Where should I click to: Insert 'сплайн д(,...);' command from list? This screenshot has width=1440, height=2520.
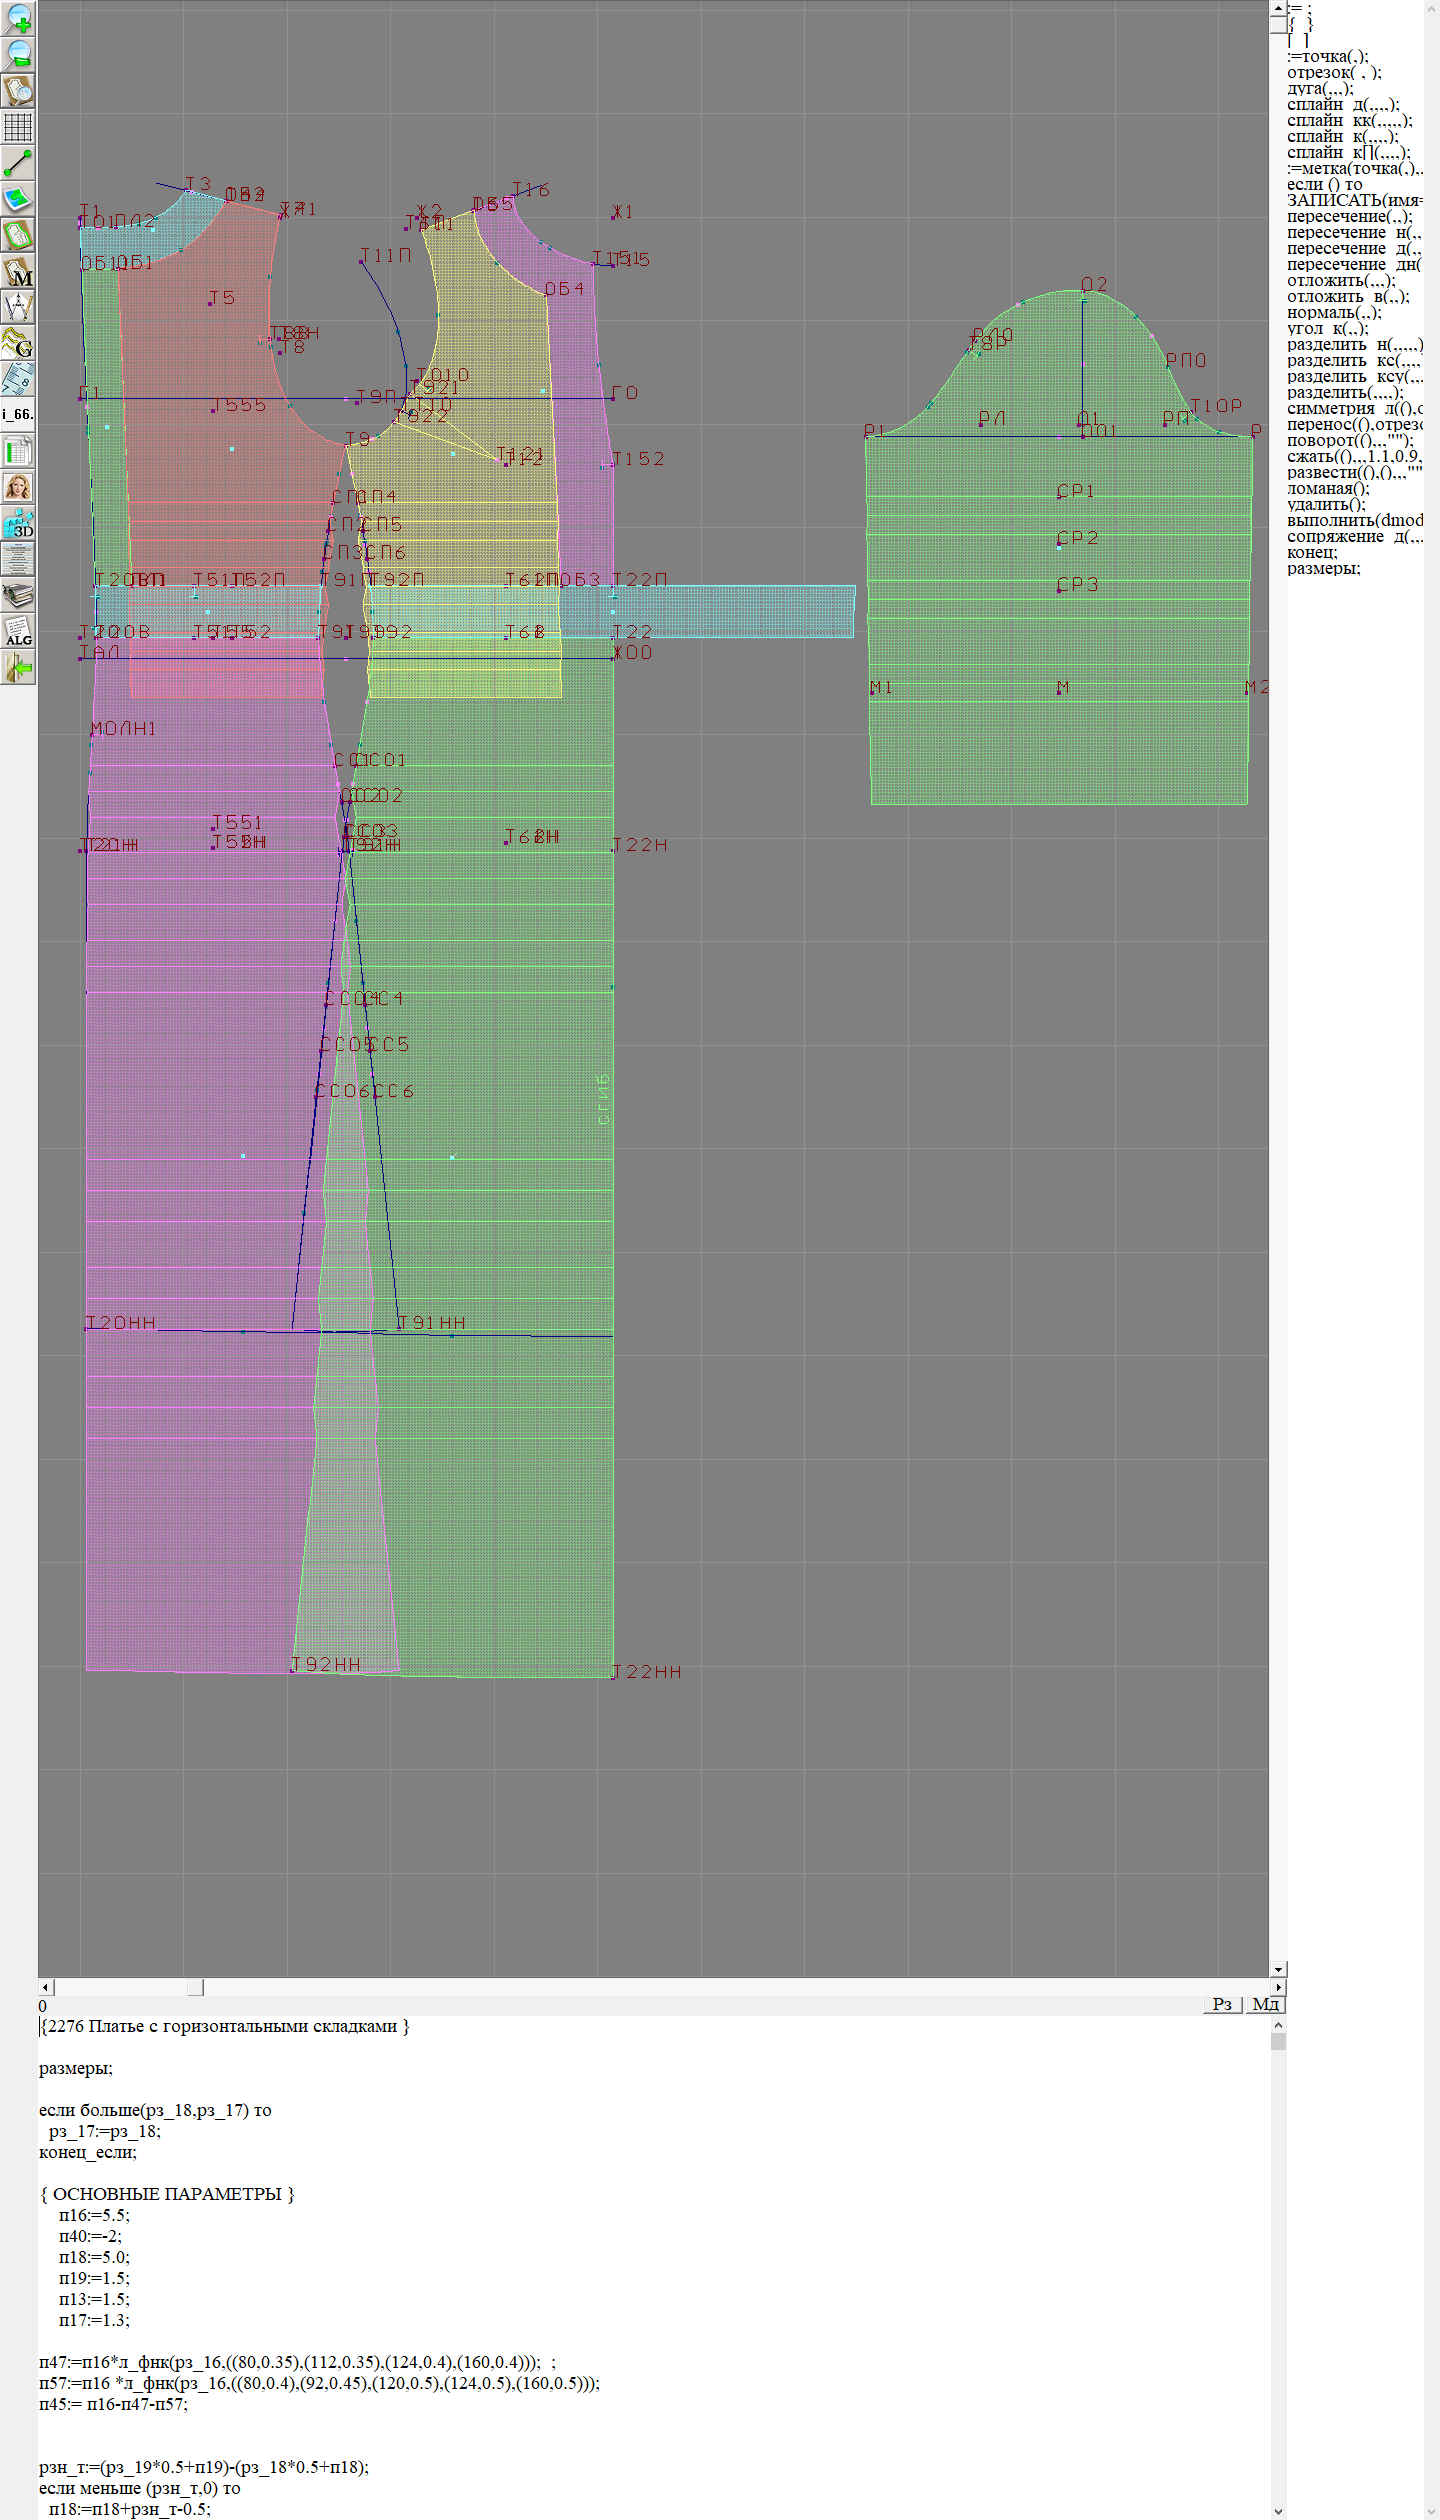[x=1342, y=105]
